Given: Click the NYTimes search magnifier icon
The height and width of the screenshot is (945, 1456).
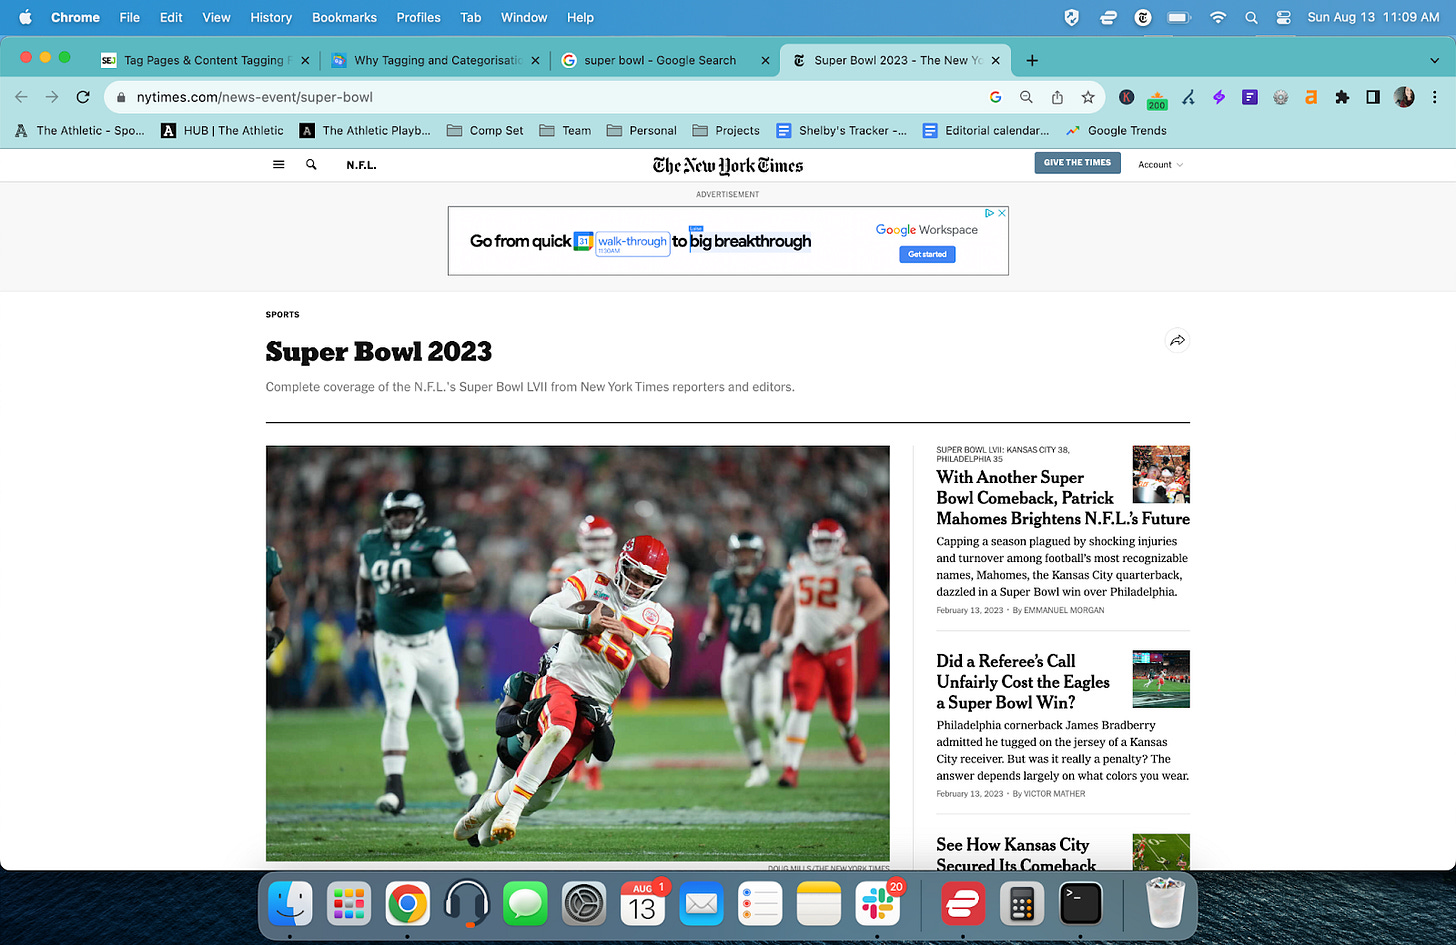Looking at the screenshot, I should [x=311, y=165].
